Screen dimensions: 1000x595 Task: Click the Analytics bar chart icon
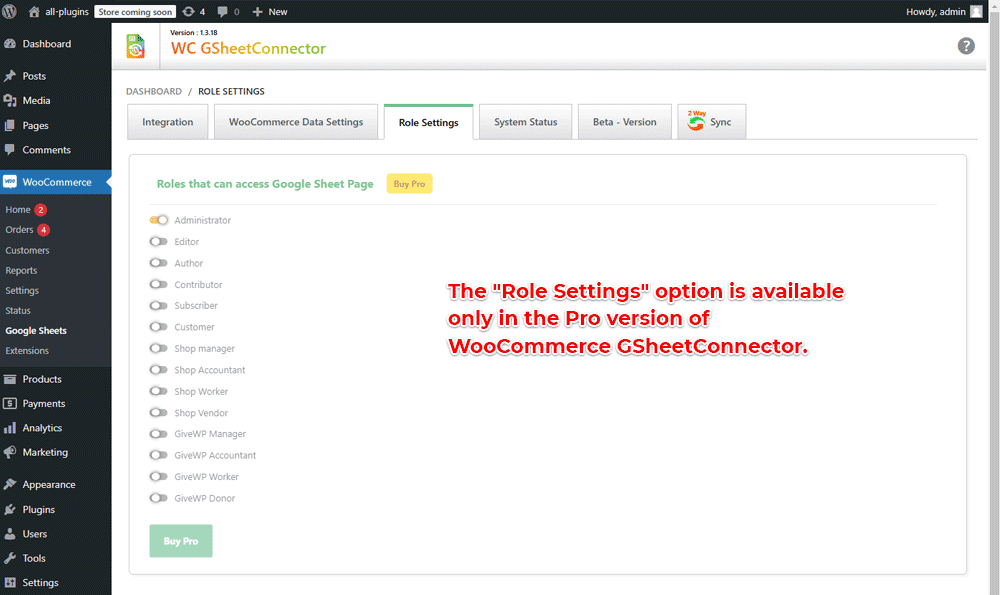[x=10, y=428]
